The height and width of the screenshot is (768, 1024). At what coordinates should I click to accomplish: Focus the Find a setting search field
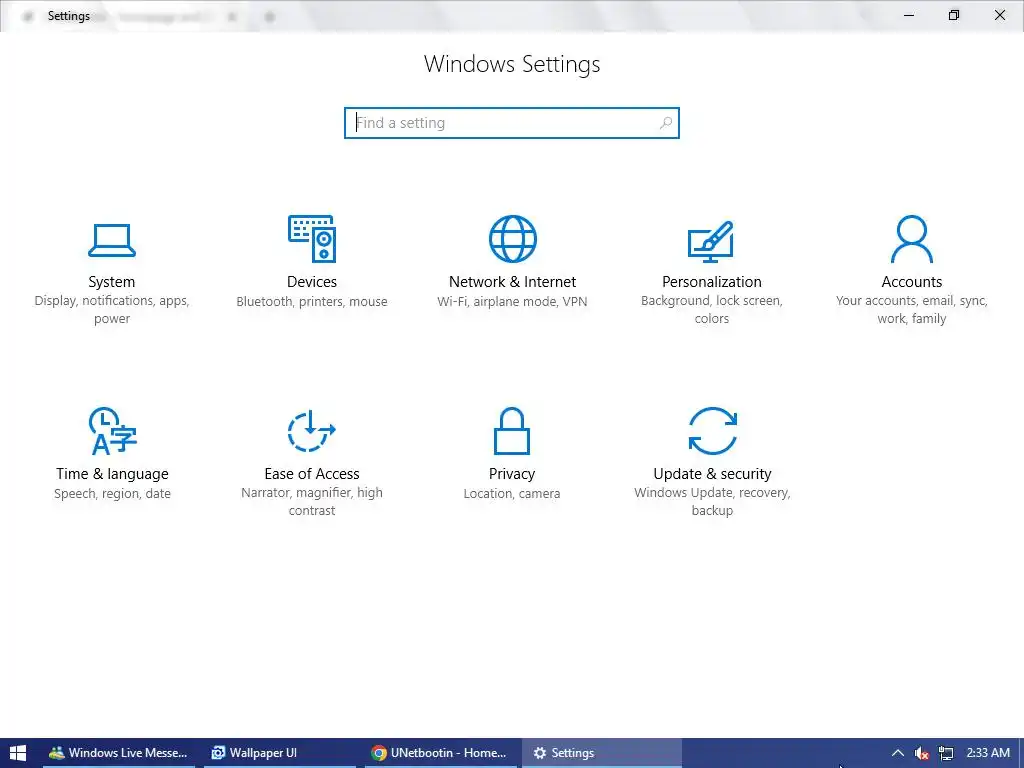pyautogui.click(x=512, y=123)
